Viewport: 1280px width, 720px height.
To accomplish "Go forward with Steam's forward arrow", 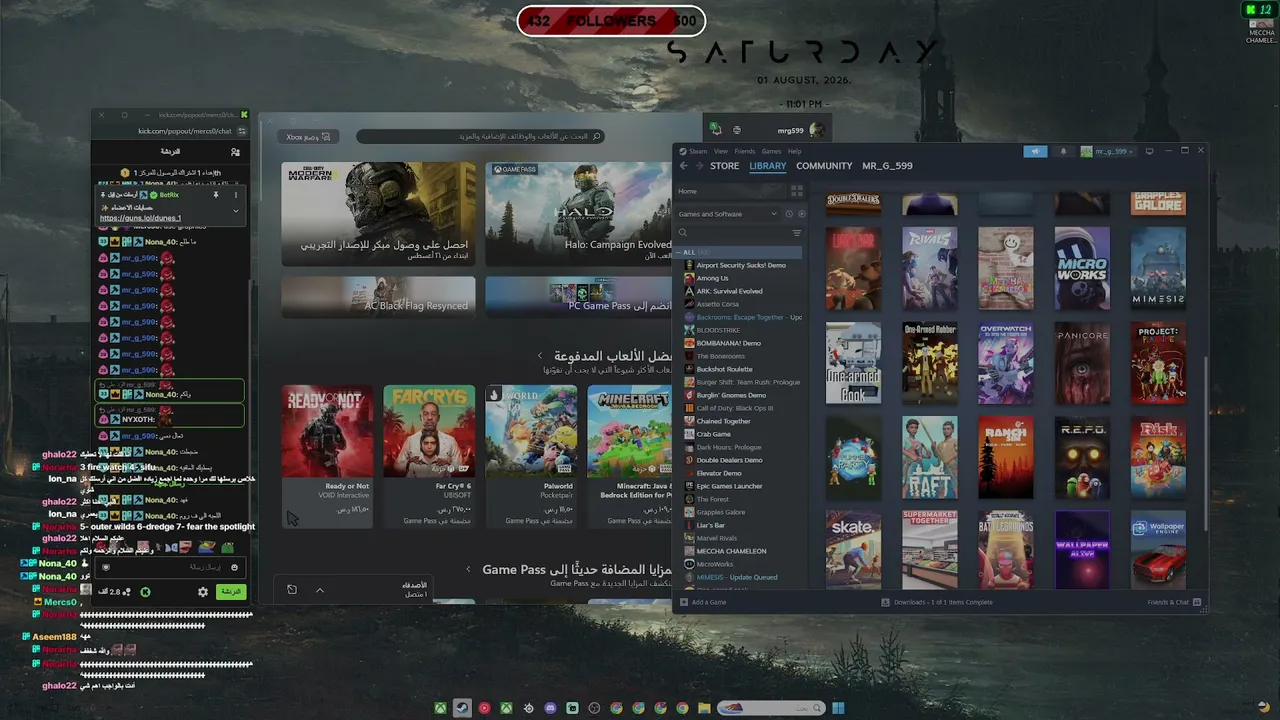I will click(699, 166).
